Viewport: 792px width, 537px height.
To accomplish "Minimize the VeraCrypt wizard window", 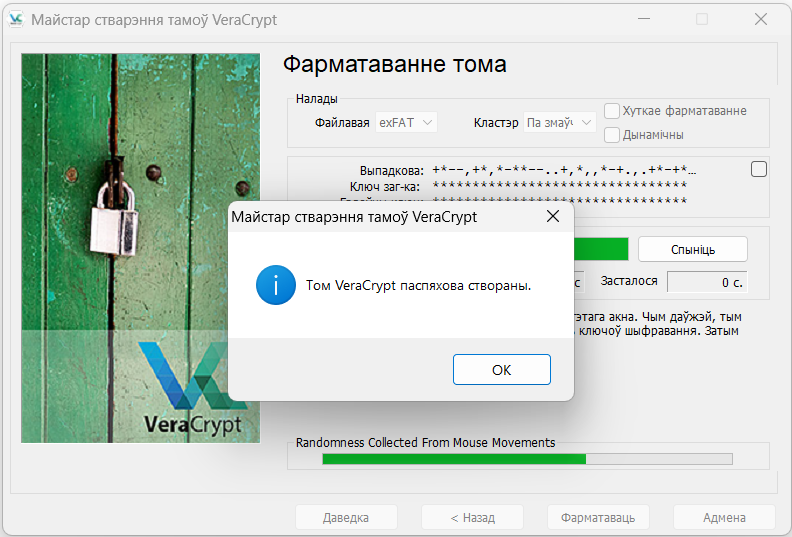I will click(x=644, y=19).
